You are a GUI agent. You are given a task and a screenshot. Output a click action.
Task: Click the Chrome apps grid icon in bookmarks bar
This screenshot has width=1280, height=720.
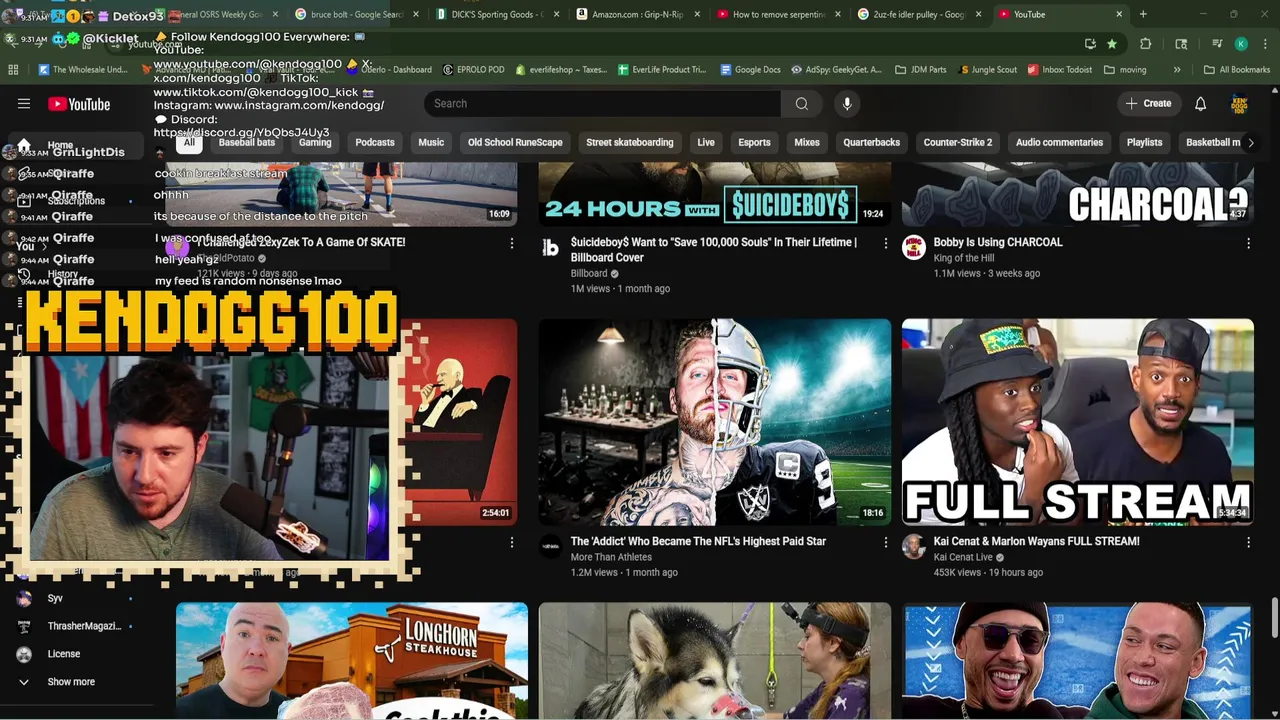coord(13,70)
